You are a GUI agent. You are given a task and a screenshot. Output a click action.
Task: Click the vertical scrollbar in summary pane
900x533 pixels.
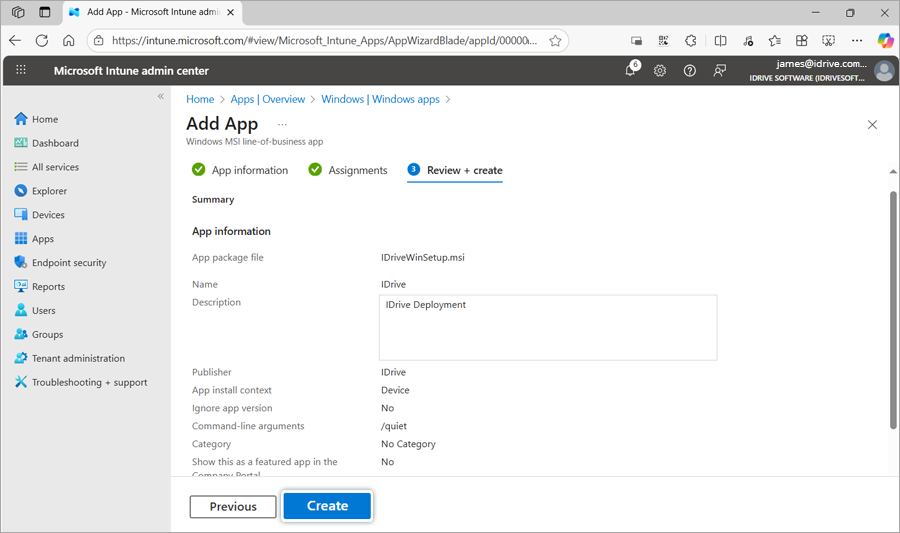[x=893, y=300]
